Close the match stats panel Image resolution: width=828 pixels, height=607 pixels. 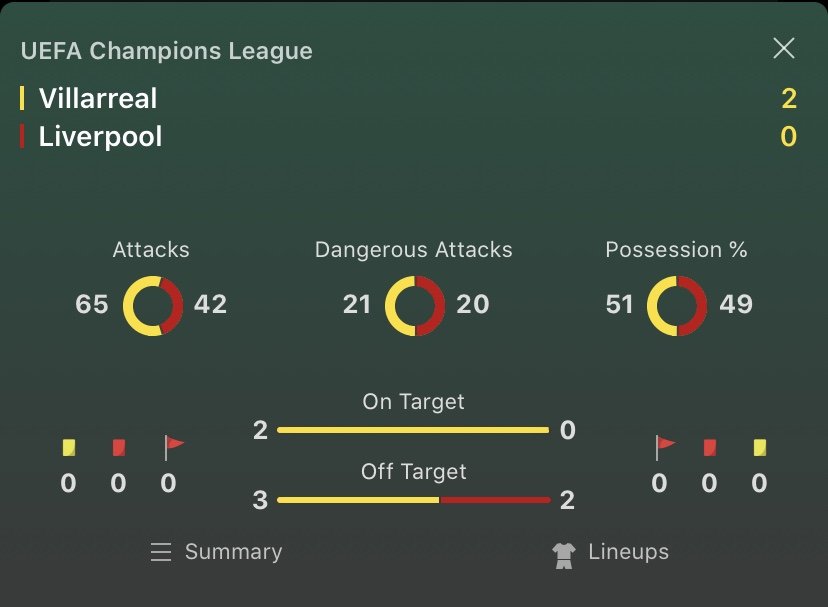point(784,49)
